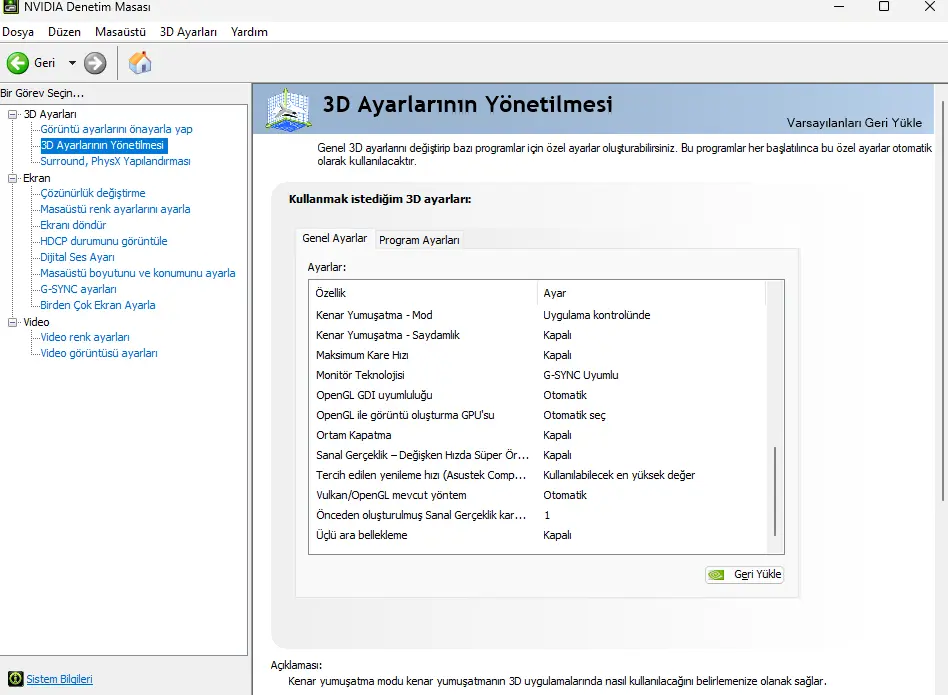
Task: Select Görüntü ayarlarını önayarla yap
Action: [116, 129]
